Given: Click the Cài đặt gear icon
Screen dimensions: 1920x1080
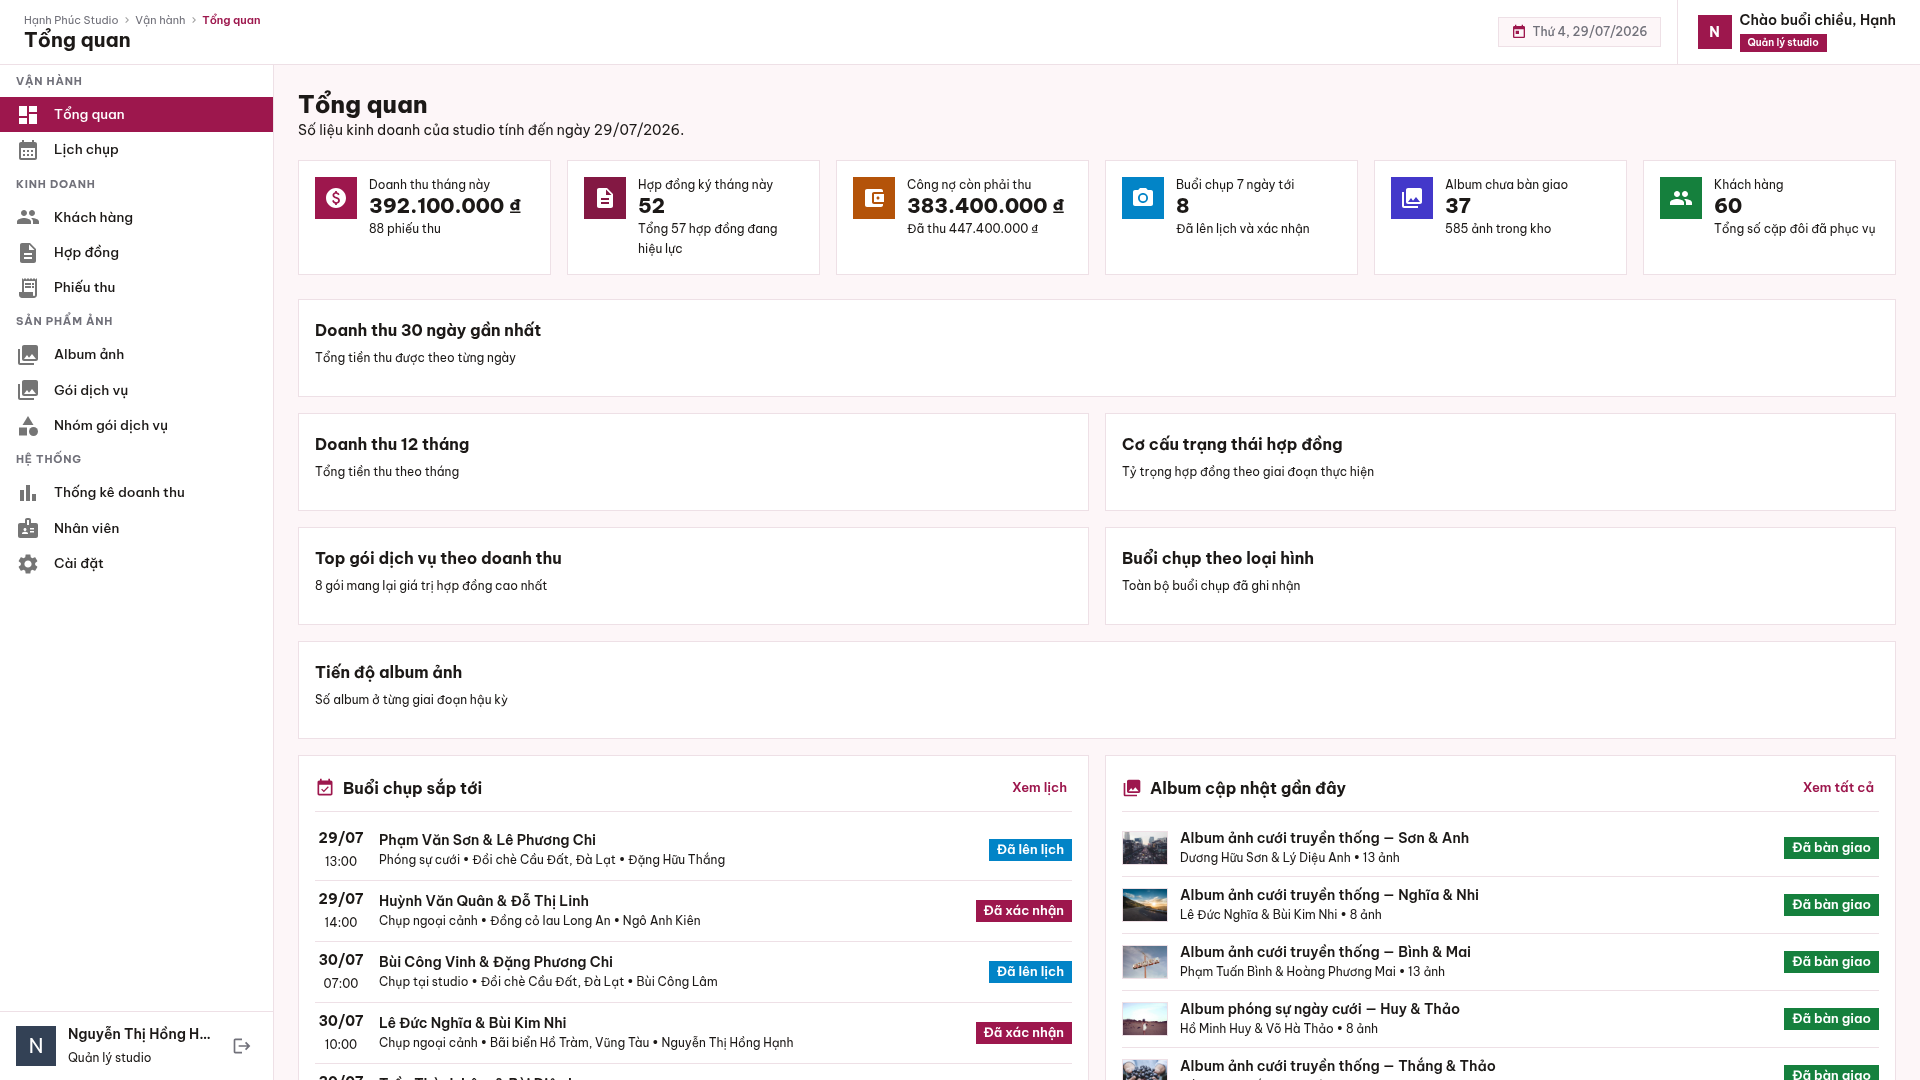Looking at the screenshot, I should 28,564.
